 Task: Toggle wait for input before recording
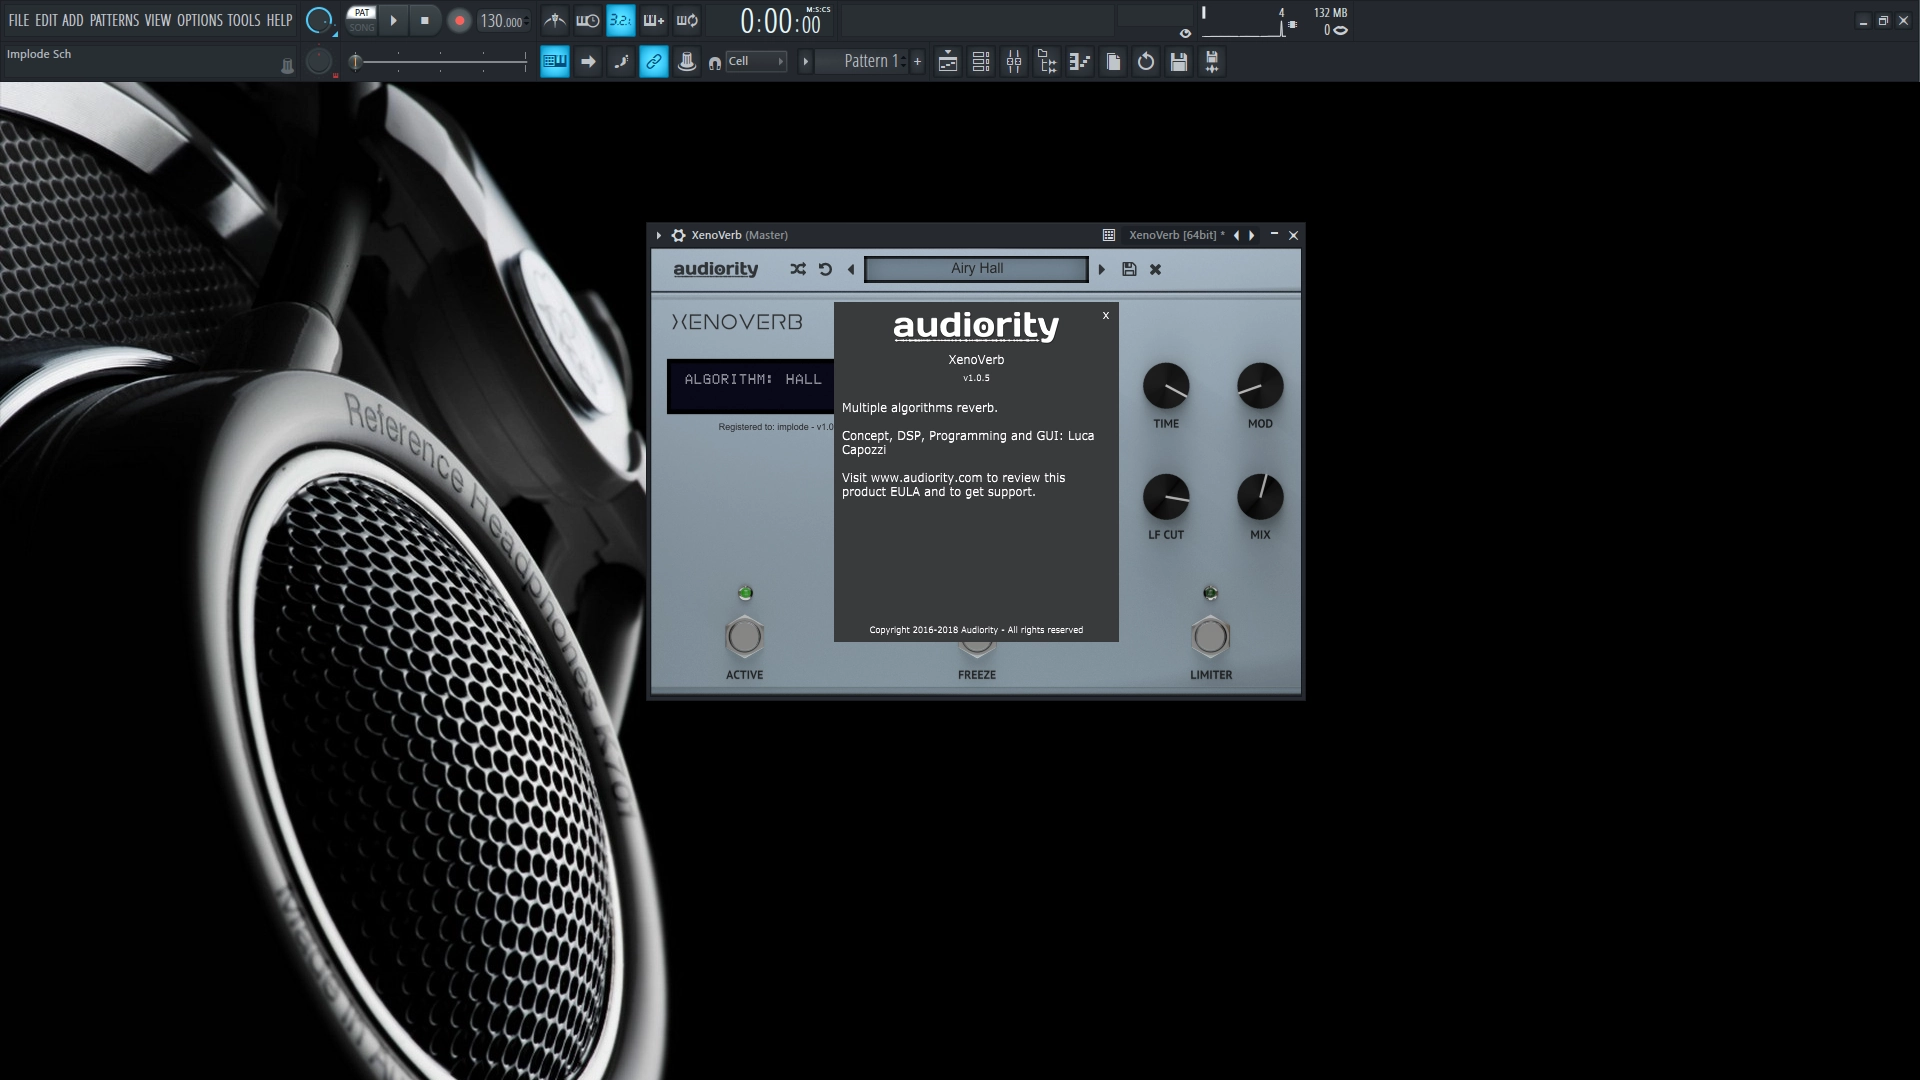click(588, 20)
